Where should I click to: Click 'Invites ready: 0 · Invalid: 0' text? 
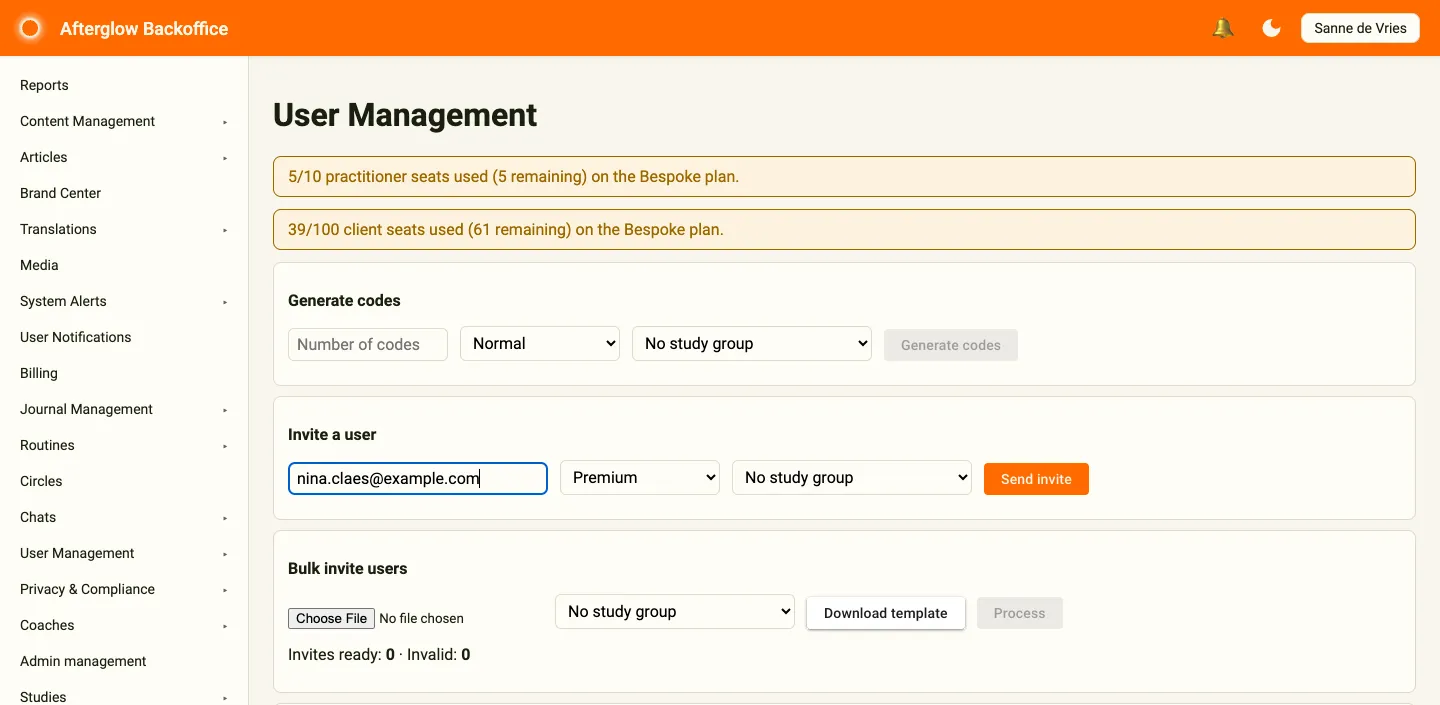pos(379,655)
